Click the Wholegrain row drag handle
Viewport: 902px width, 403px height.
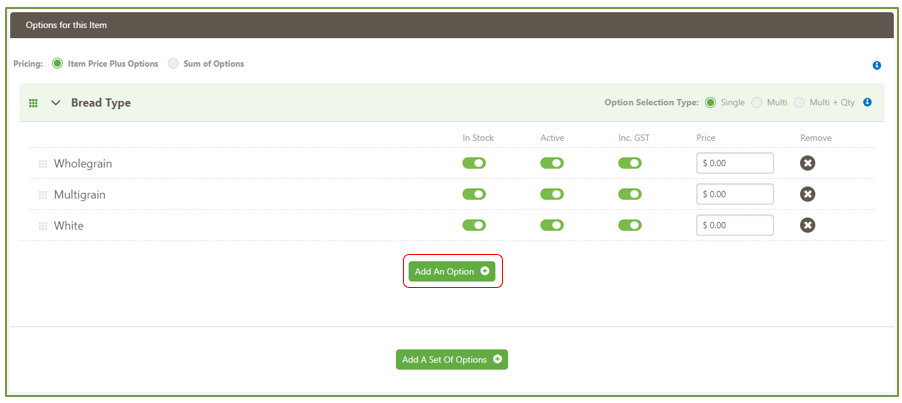click(42, 164)
